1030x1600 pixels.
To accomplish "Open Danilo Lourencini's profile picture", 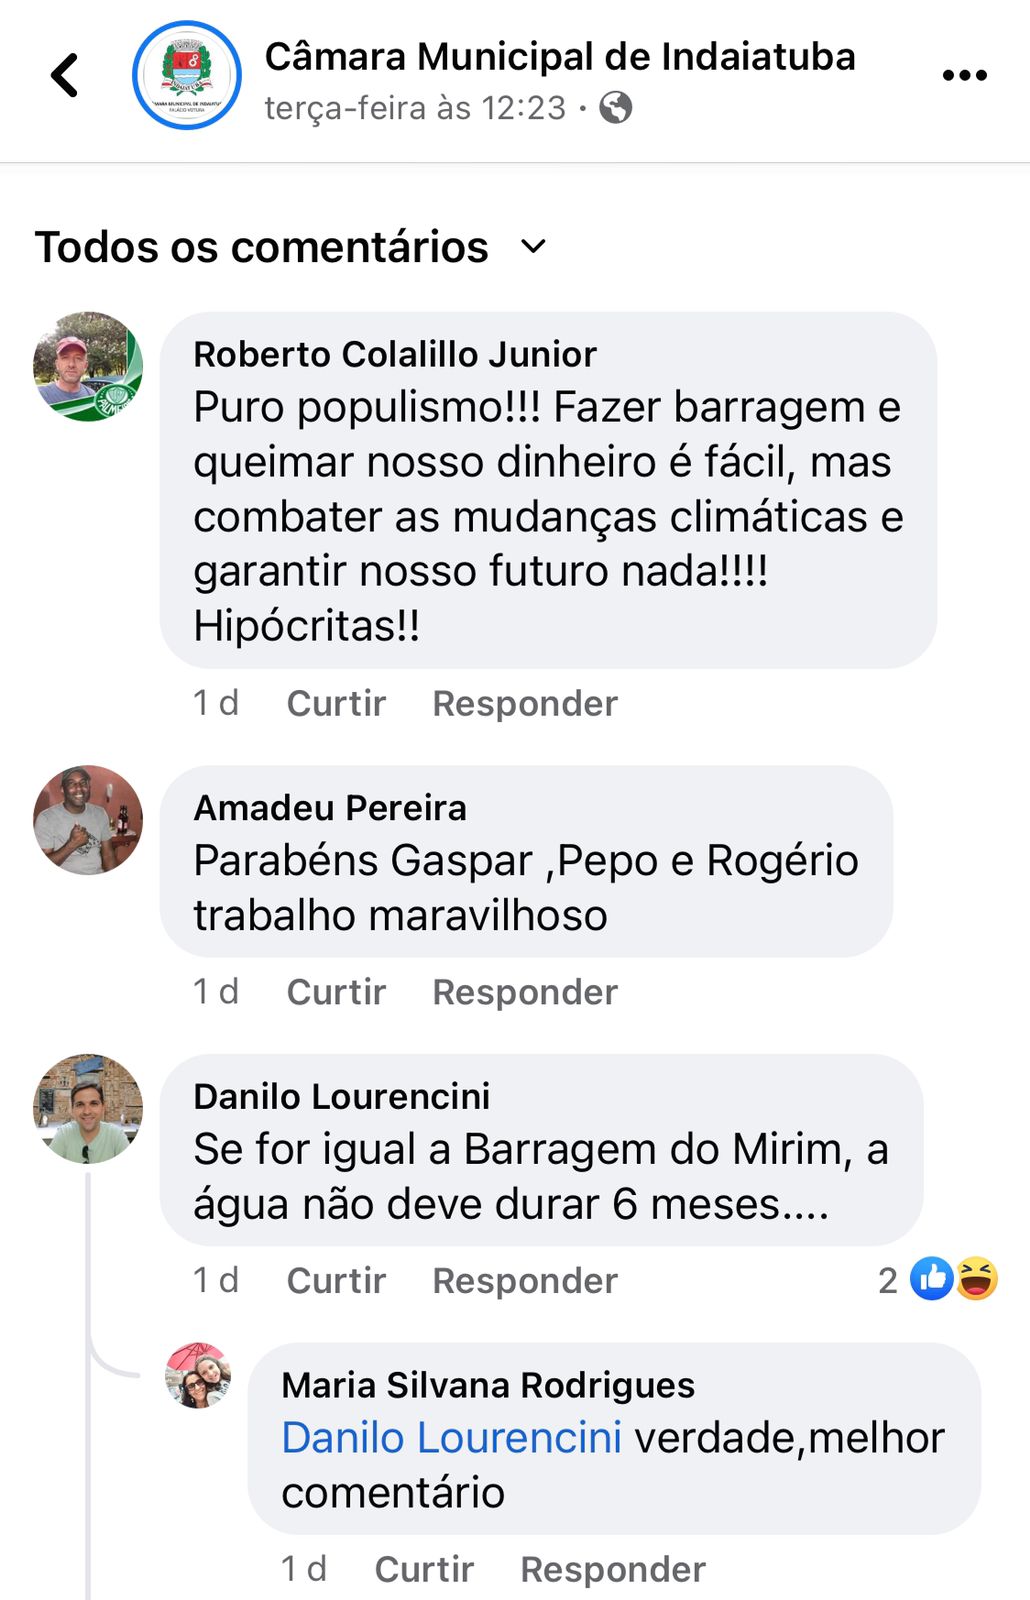I will [x=88, y=1108].
